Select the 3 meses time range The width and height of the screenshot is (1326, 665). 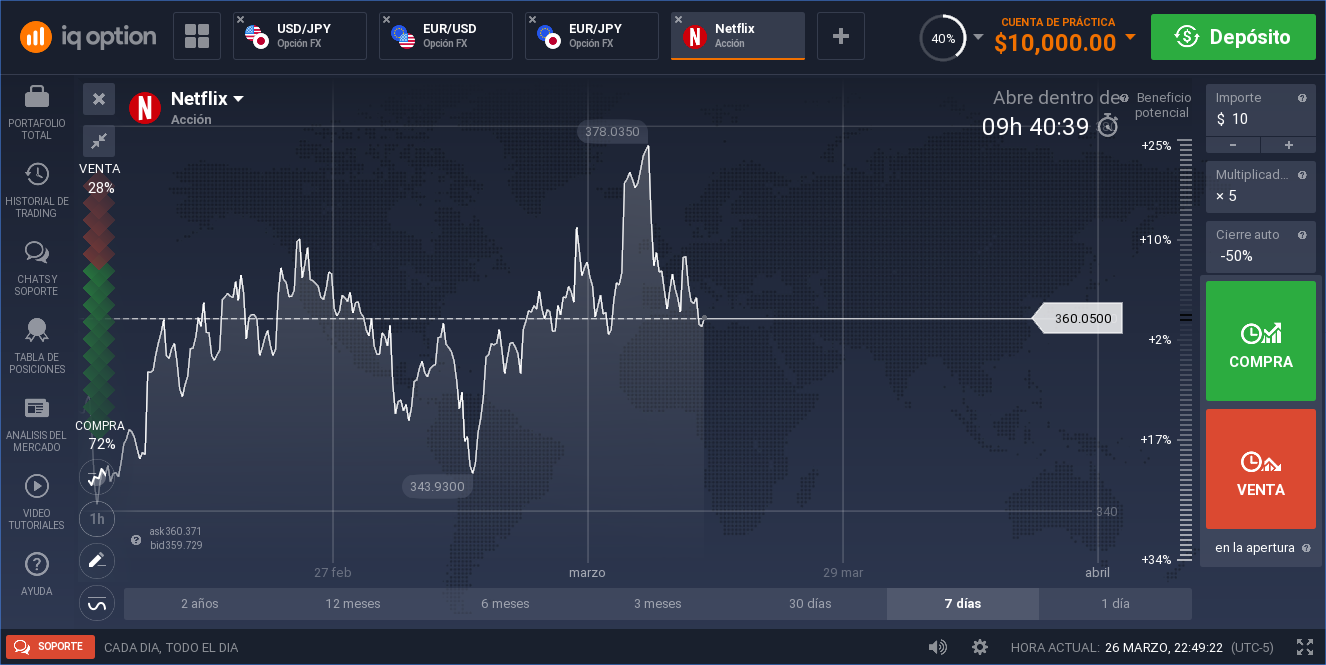[658, 604]
